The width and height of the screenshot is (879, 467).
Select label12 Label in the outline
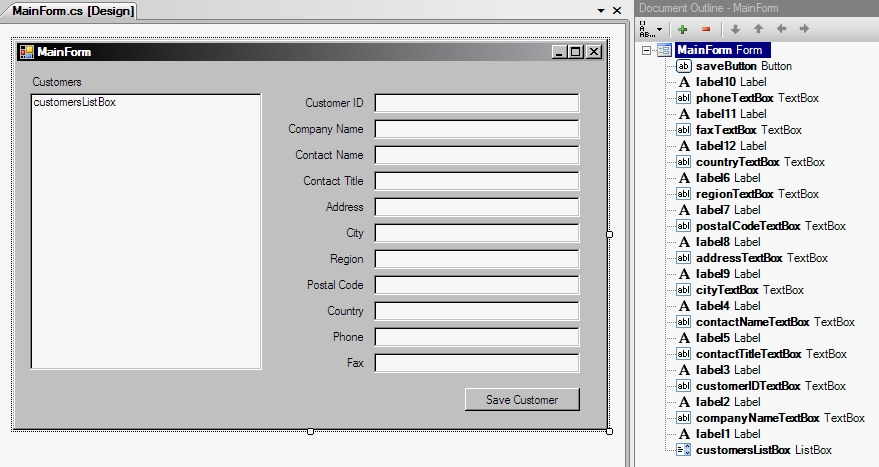pyautogui.click(x=730, y=146)
